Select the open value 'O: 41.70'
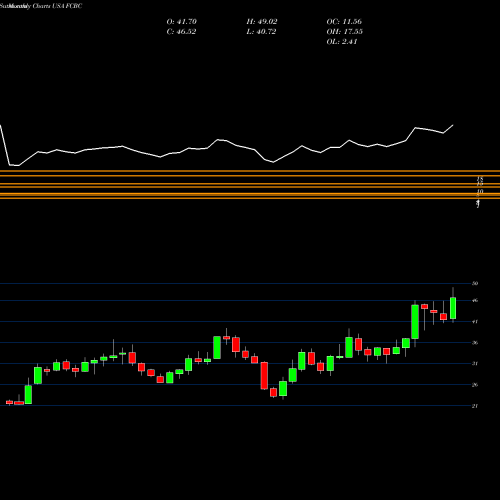Image resolution: width=500 pixels, height=500 pixels. click(182, 22)
